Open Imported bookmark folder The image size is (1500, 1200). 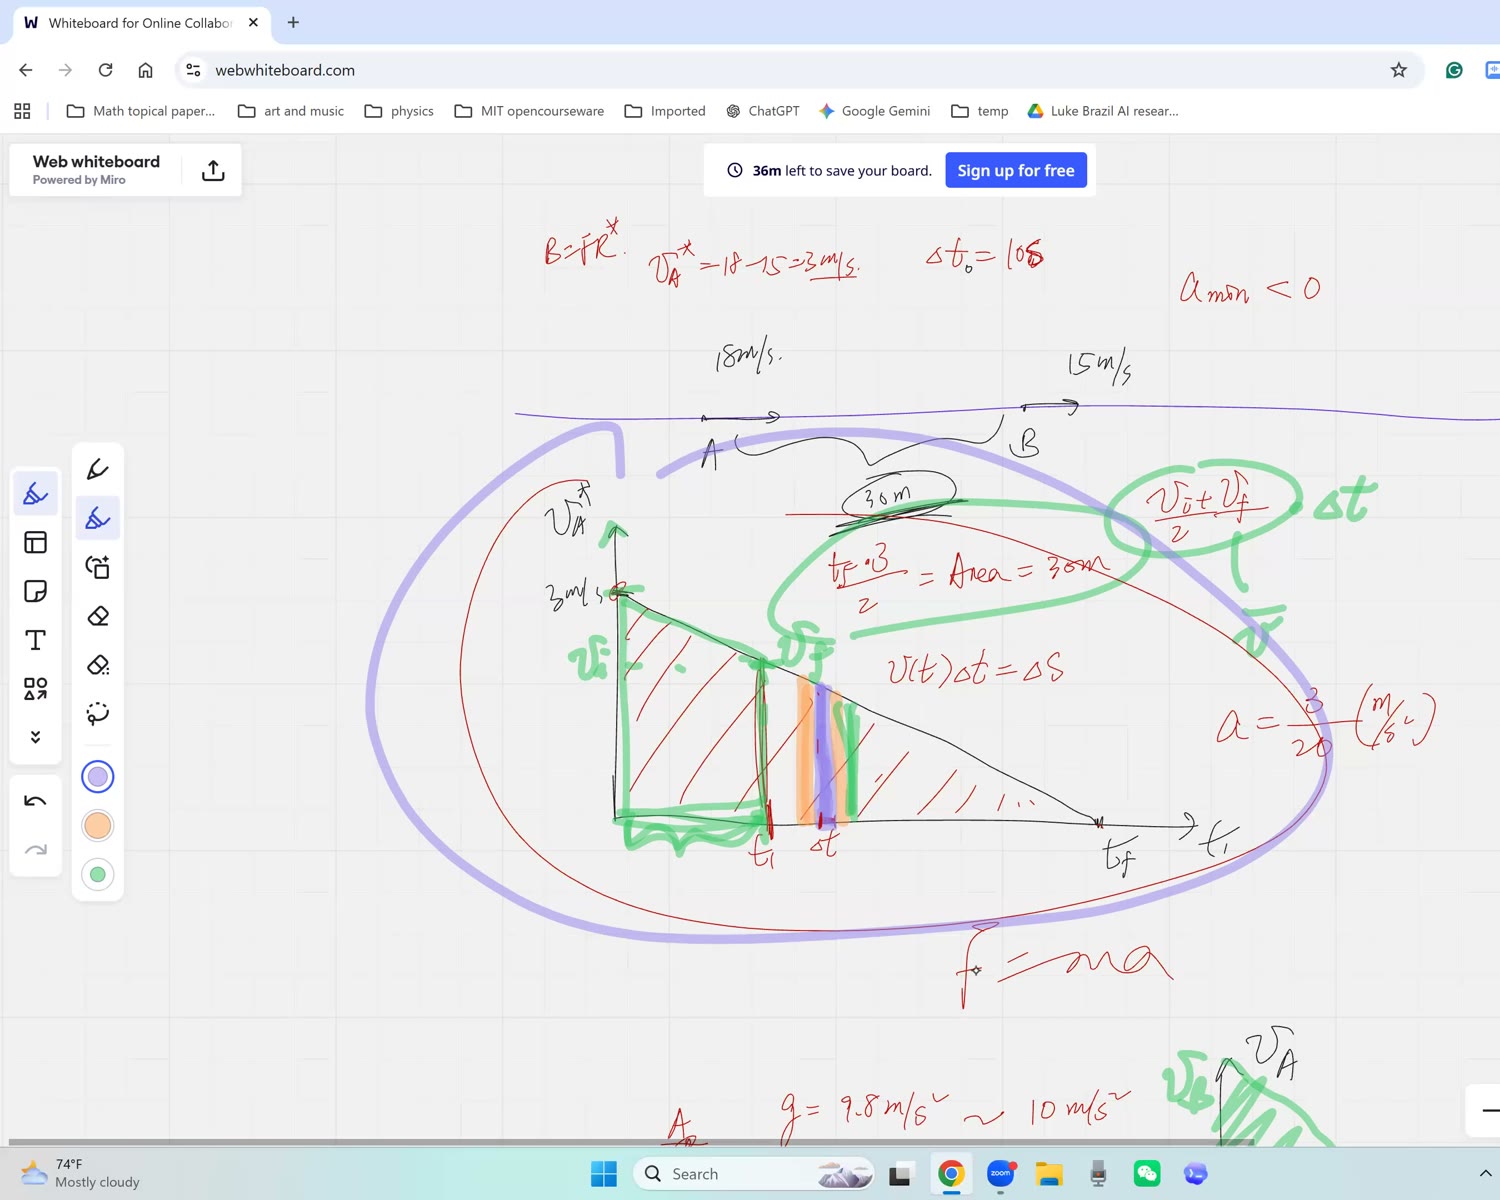[665, 111]
